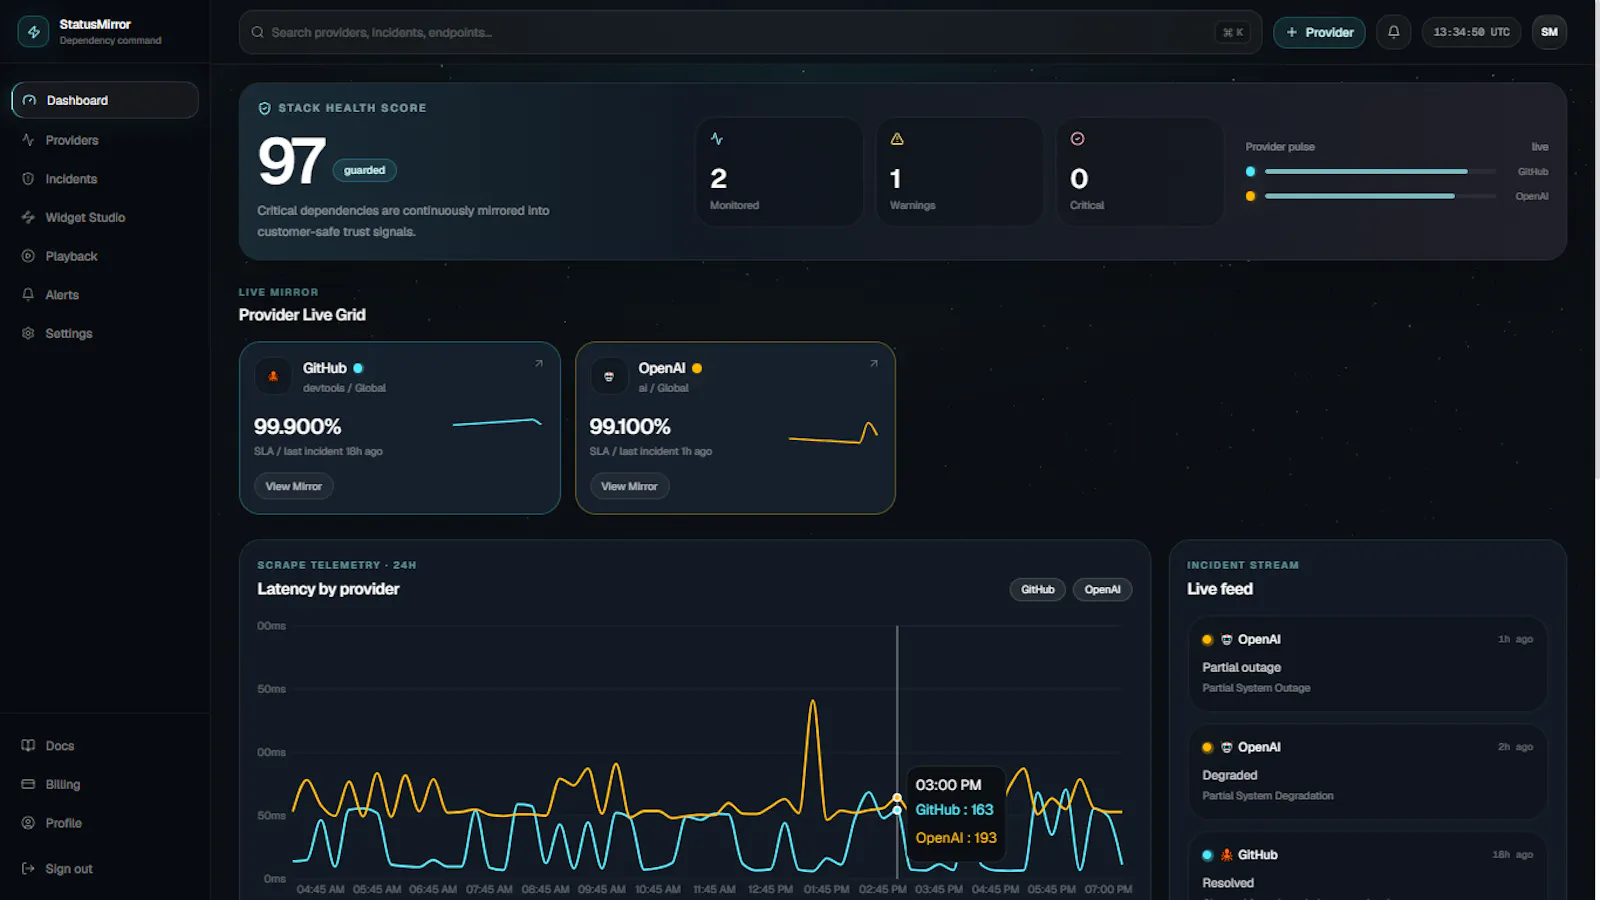This screenshot has width=1600, height=900.
Task: Click OpenAI sparkline in provider card
Action: (x=833, y=433)
